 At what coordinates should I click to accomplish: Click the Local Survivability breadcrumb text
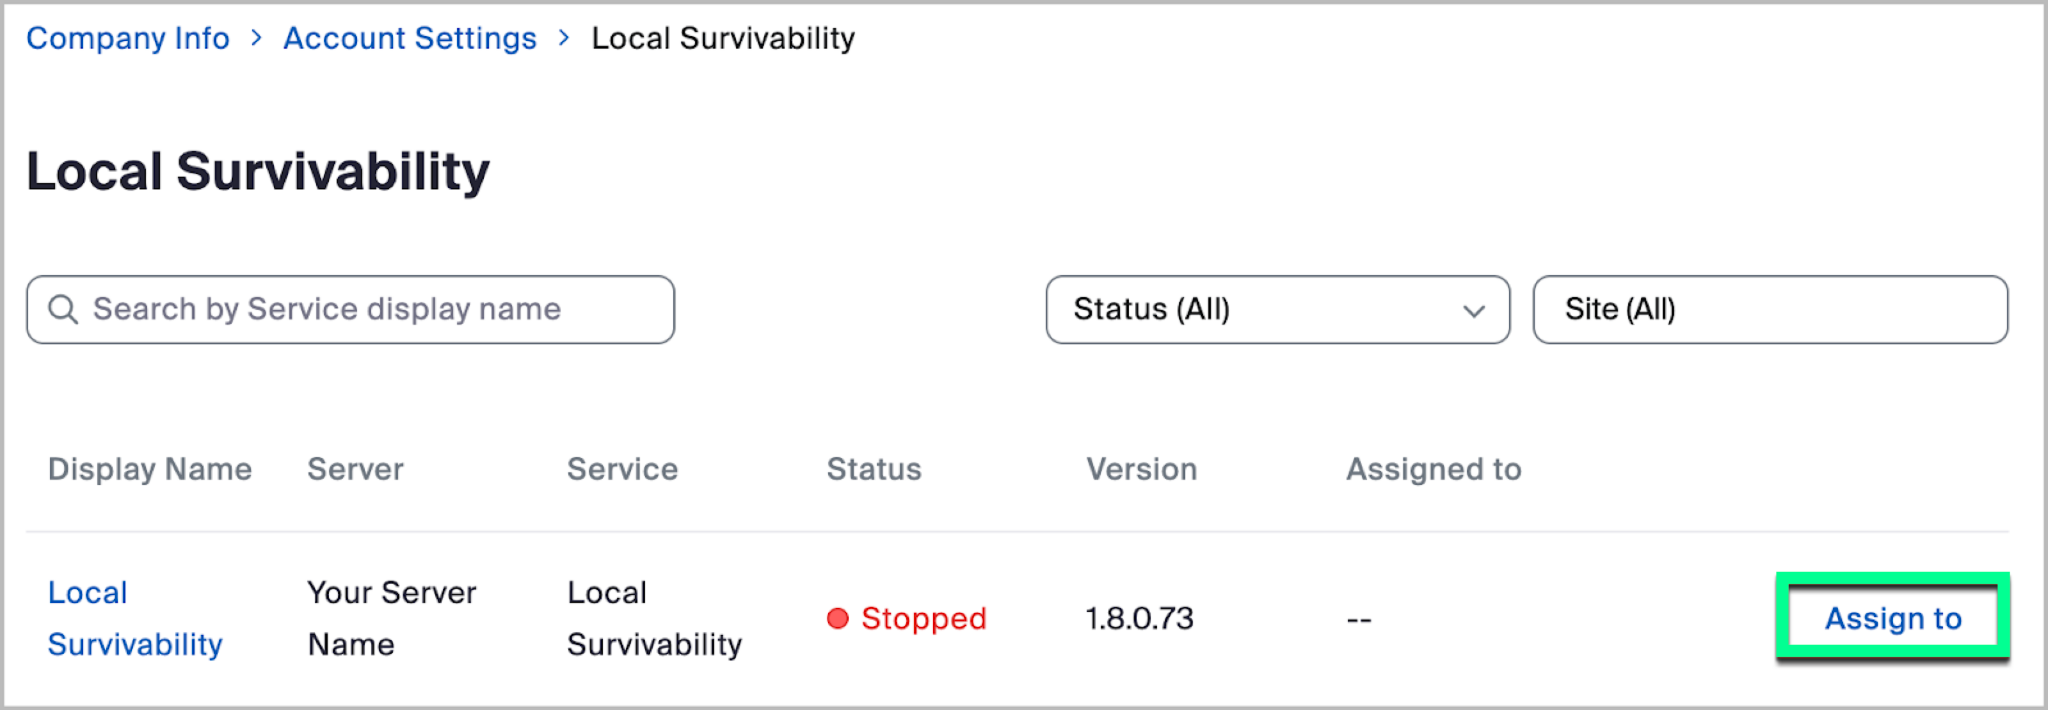tap(723, 38)
